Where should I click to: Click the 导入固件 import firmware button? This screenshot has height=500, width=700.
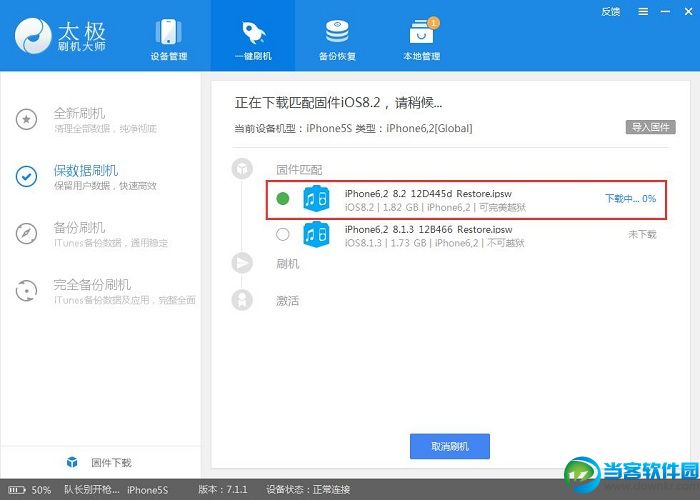tap(650, 127)
